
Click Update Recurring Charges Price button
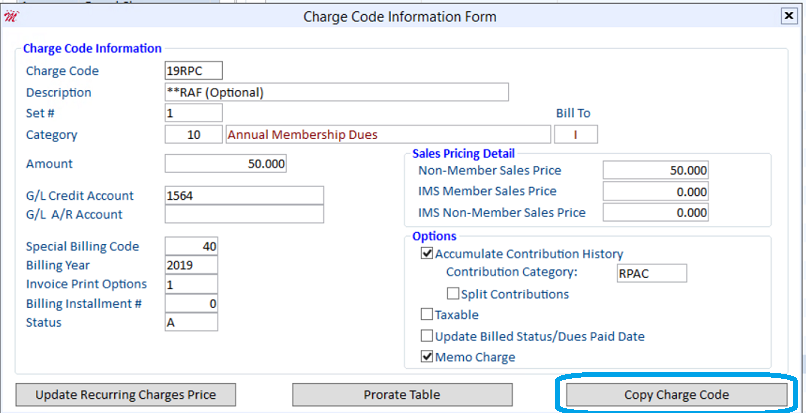pyautogui.click(x=125, y=394)
